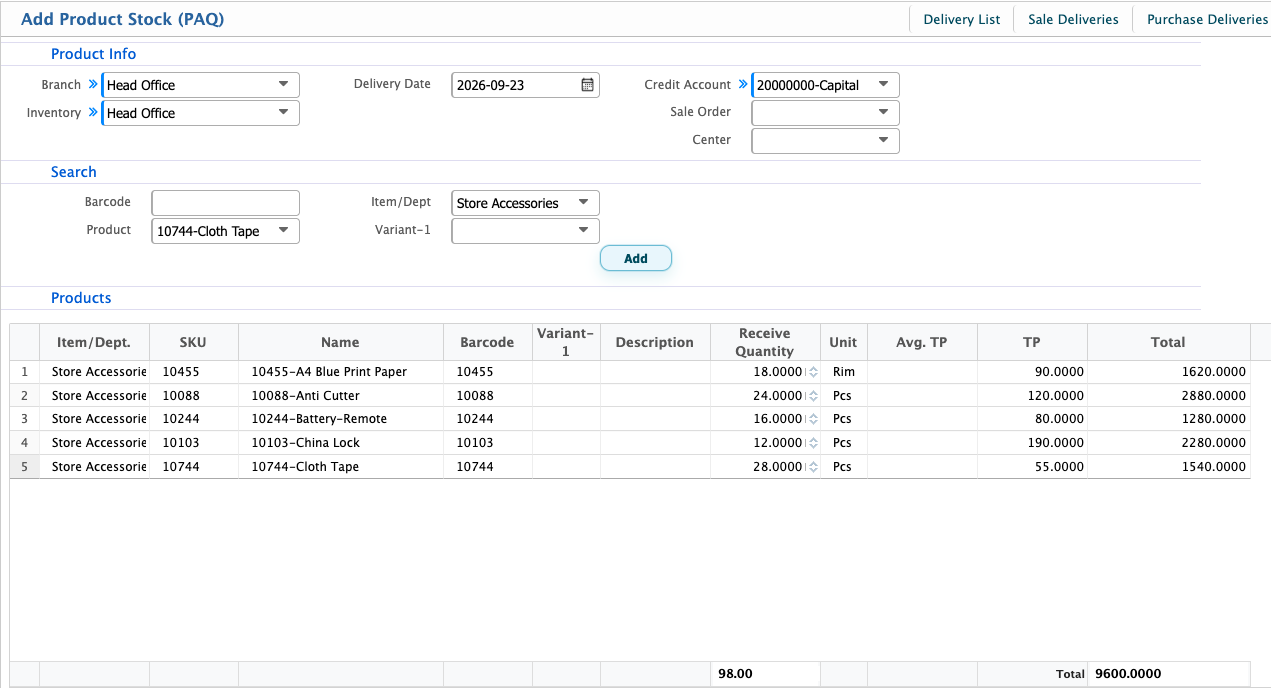Viewport: 1271px width, 688px height.
Task: Click the Barcode column header
Action: [487, 342]
